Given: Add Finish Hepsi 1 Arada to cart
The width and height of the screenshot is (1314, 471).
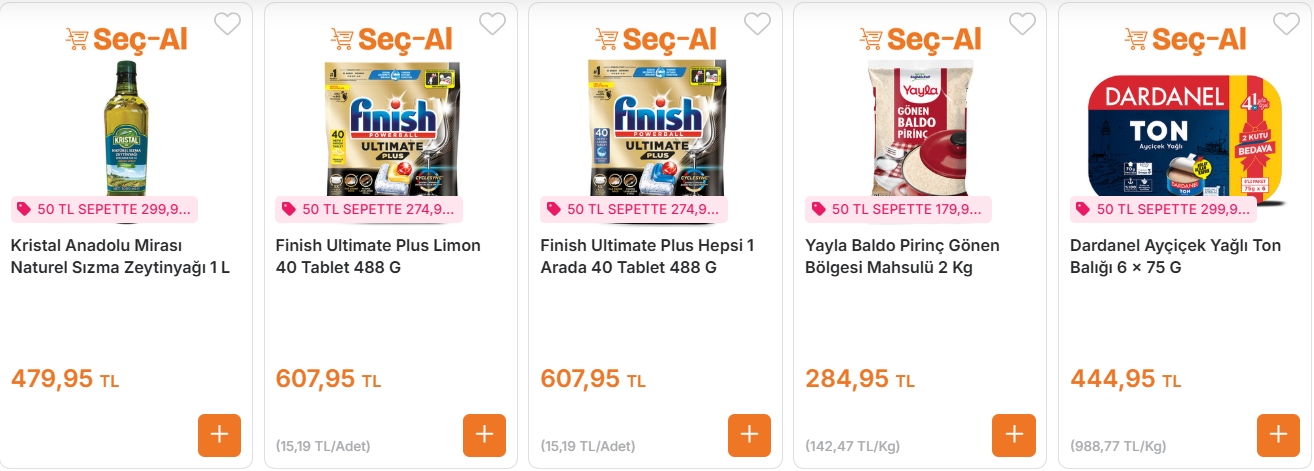Looking at the screenshot, I should 749,435.
